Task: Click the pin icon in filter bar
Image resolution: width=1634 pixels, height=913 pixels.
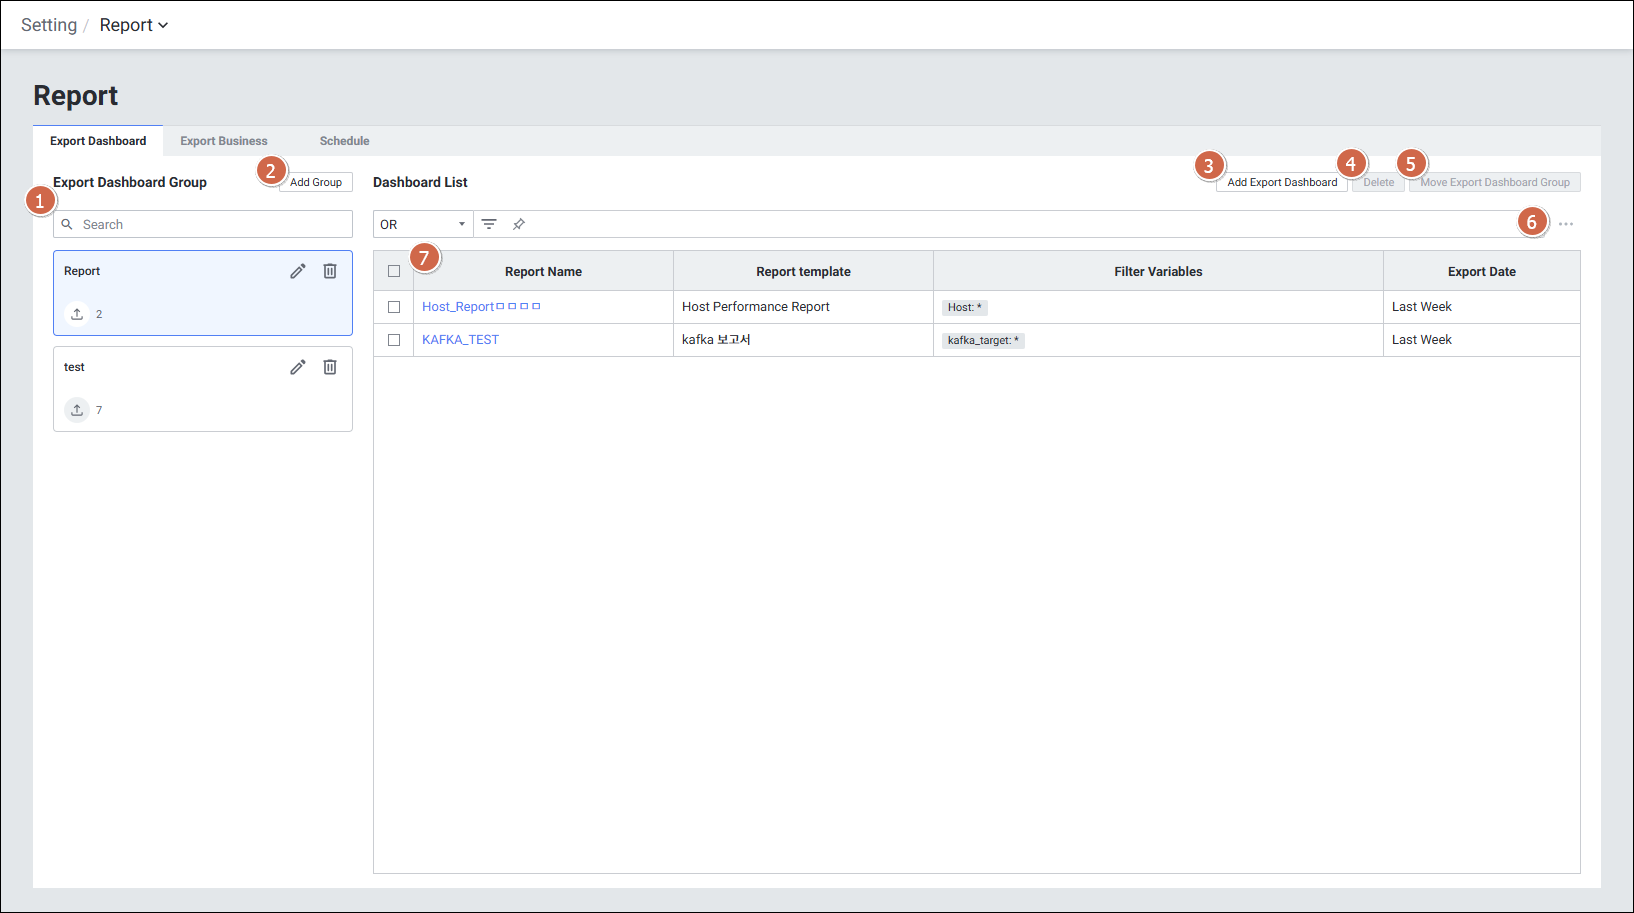Action: click(x=519, y=224)
